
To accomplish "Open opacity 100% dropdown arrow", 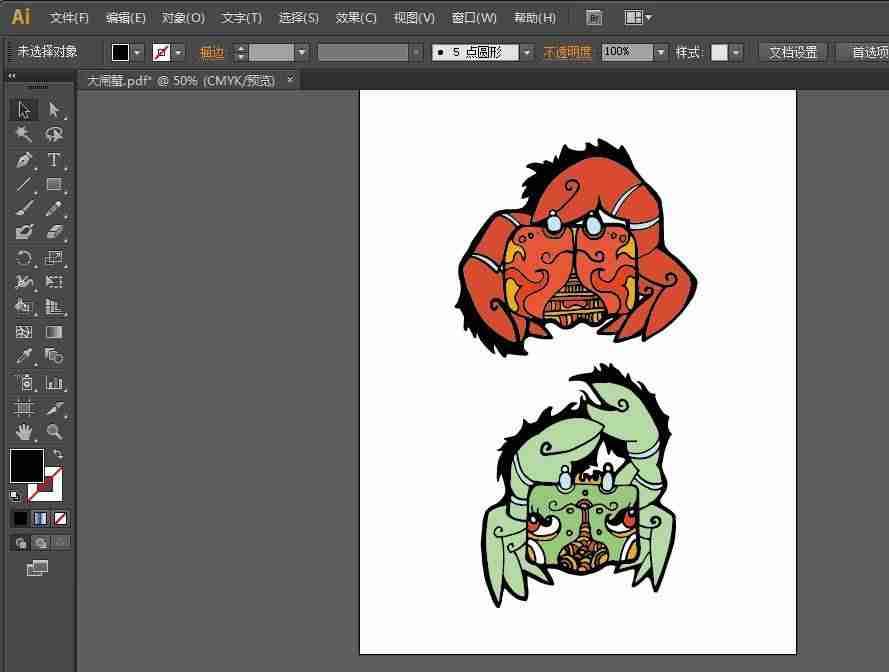I will 660,53.
